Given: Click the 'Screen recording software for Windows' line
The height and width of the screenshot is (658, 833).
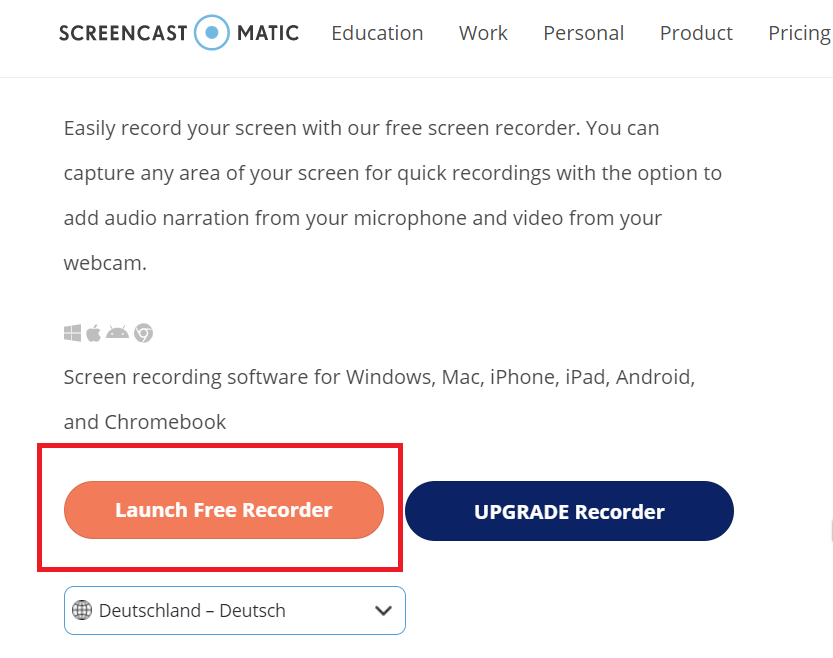Looking at the screenshot, I should [x=379, y=377].
